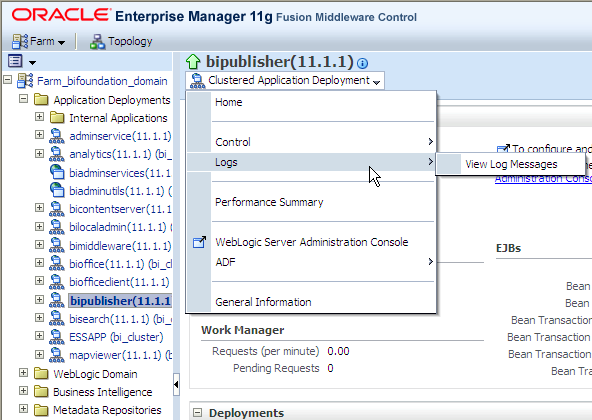Screen dimensions: 592x420
Task: Click the biadminservices globe application icon
Action: (57, 172)
